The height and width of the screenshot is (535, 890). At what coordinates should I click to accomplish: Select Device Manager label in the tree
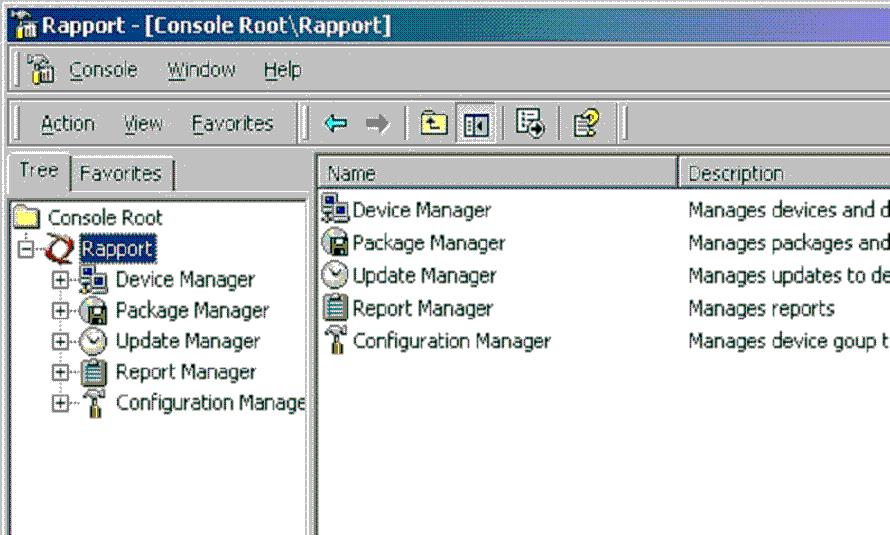(185, 280)
